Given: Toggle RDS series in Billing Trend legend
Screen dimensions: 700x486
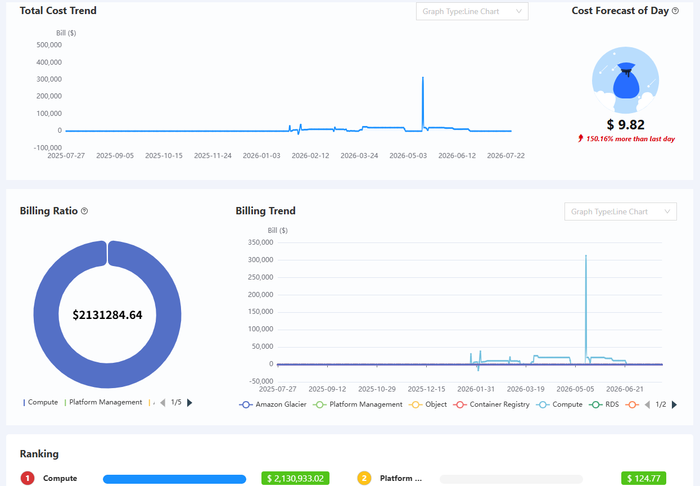Looking at the screenshot, I should click(604, 405).
